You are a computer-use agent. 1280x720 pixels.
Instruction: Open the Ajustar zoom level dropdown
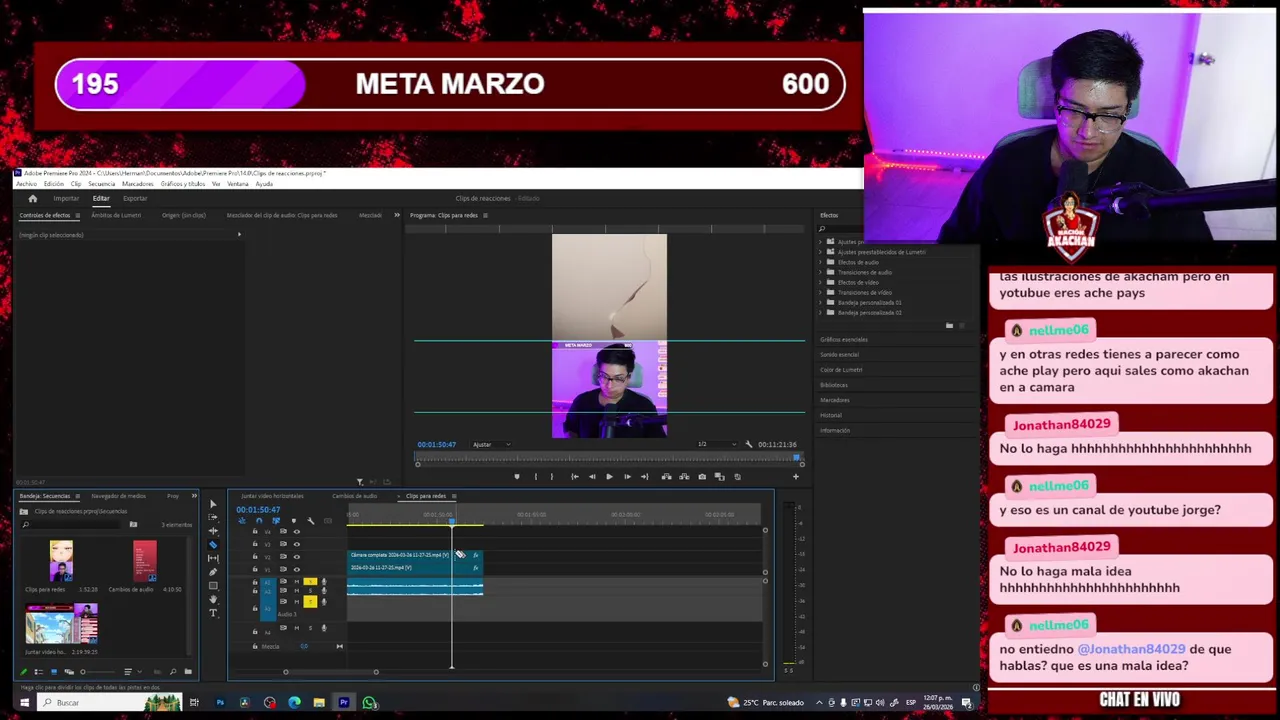492,444
